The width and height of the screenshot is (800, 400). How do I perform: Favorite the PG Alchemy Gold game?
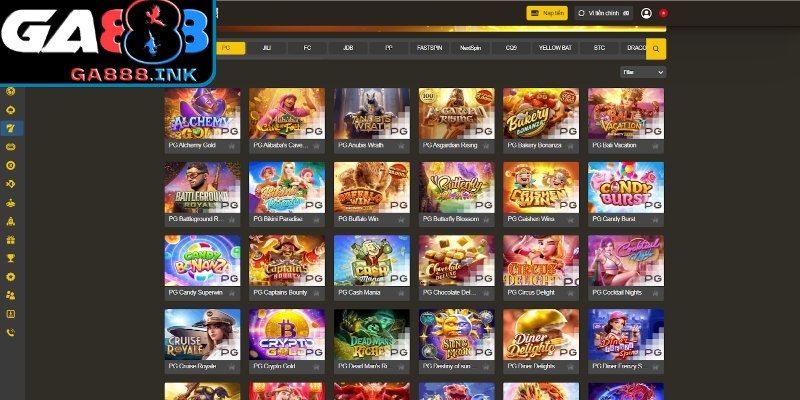click(x=232, y=145)
